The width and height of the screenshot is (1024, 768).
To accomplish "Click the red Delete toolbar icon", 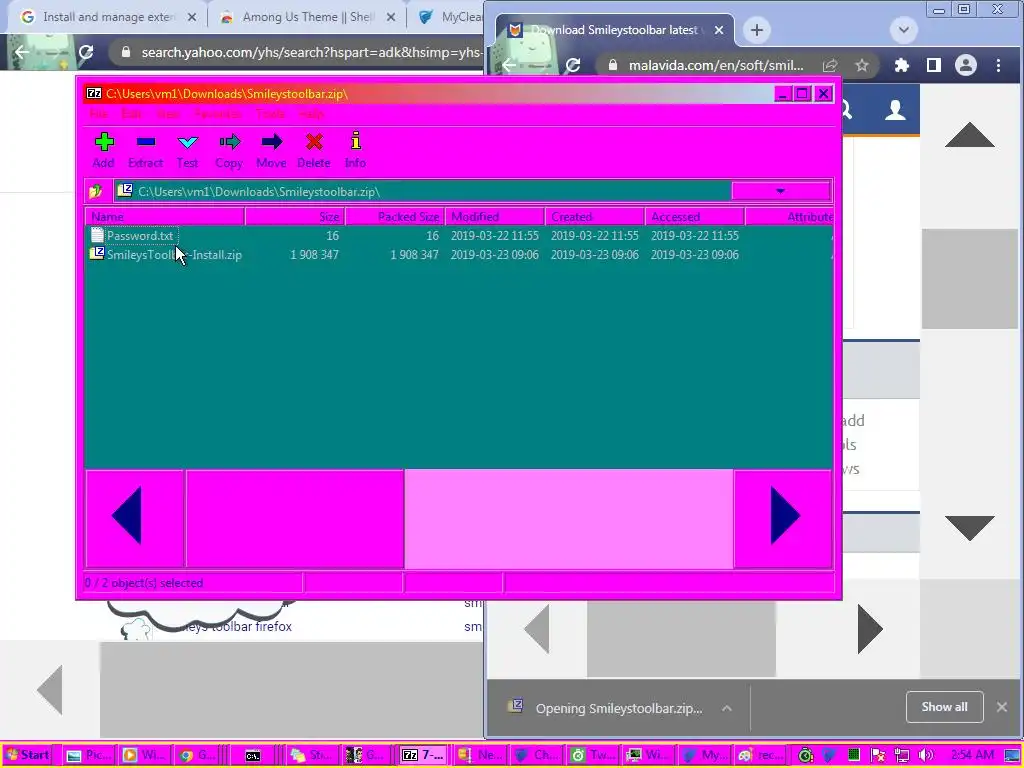I will tap(314, 150).
